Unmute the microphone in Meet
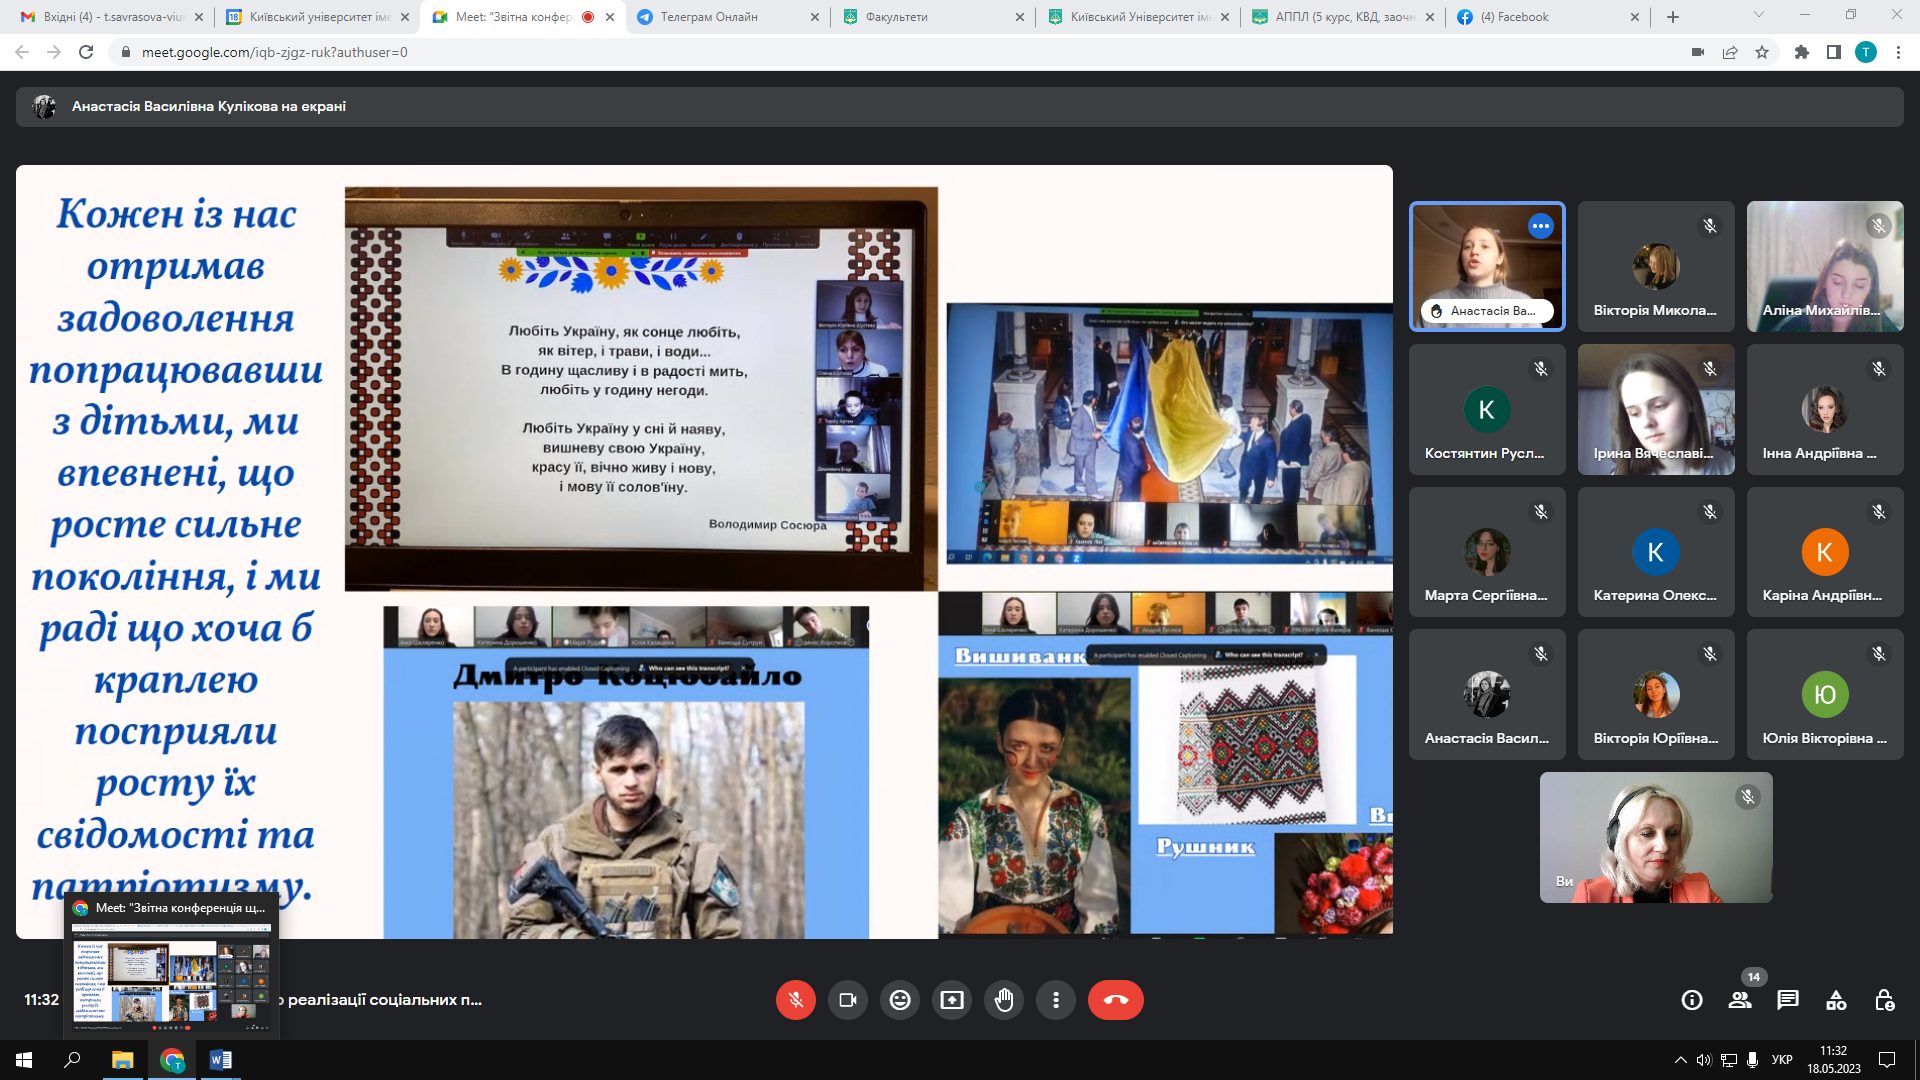Screen dimensions: 1920x1080 [x=795, y=1000]
